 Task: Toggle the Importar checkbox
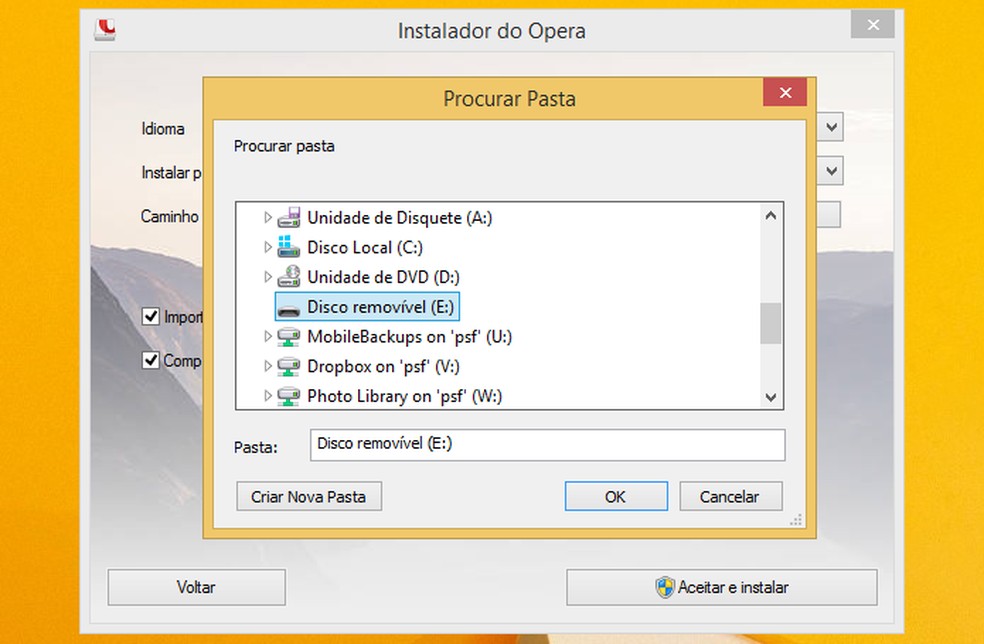(x=150, y=316)
